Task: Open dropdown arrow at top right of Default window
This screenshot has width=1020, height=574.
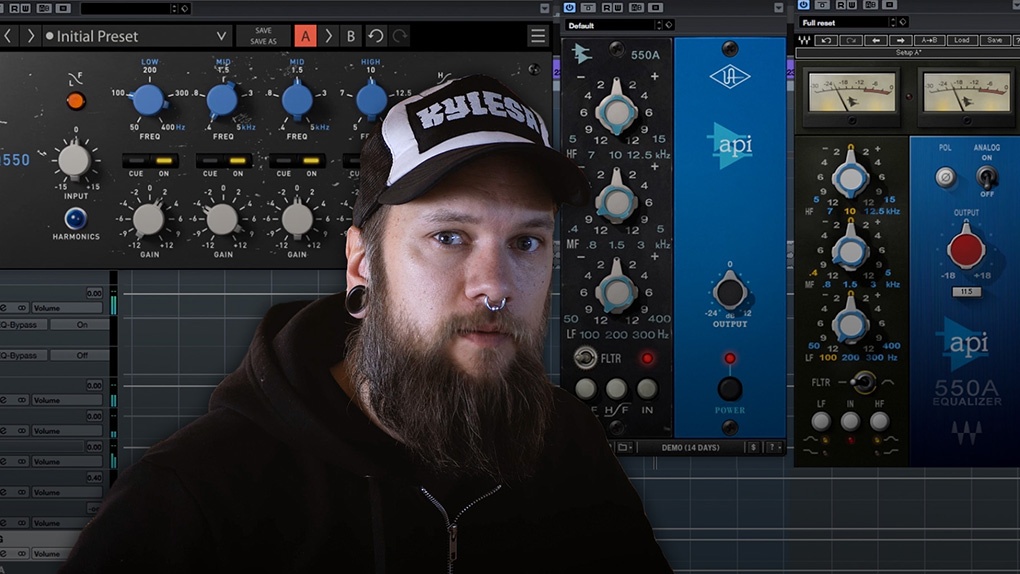Action: (x=779, y=7)
